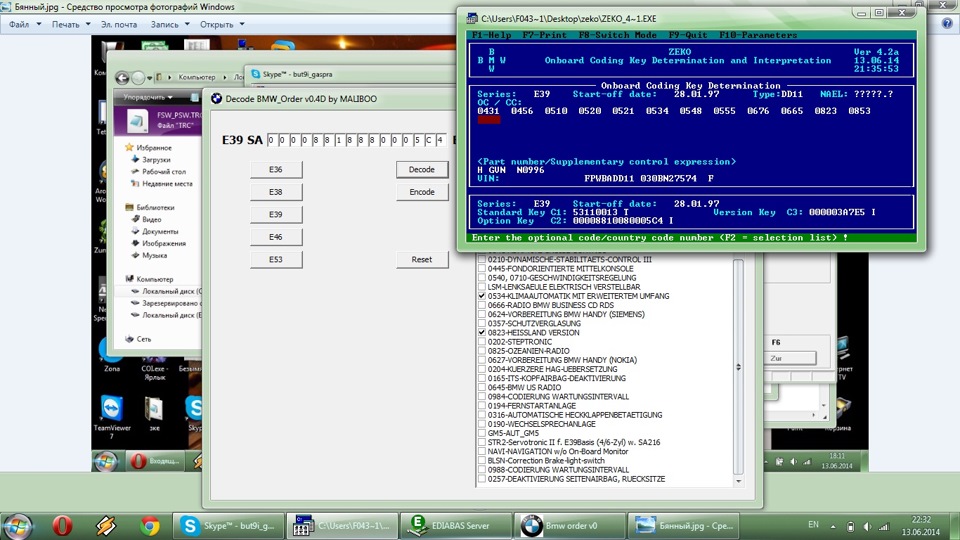Select Документы in the pictured Explorer tree
This screenshot has height=540, width=960.
click(160, 231)
